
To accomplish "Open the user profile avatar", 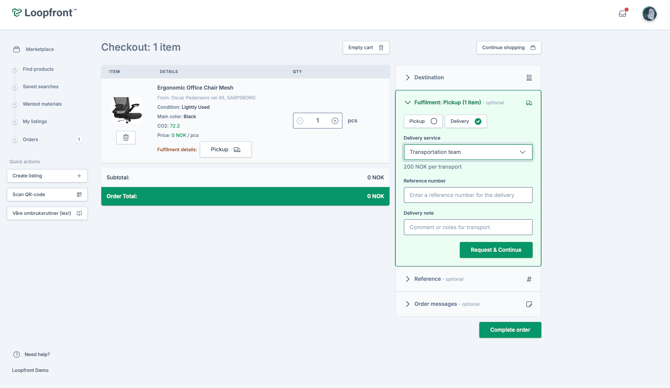I will (x=649, y=14).
